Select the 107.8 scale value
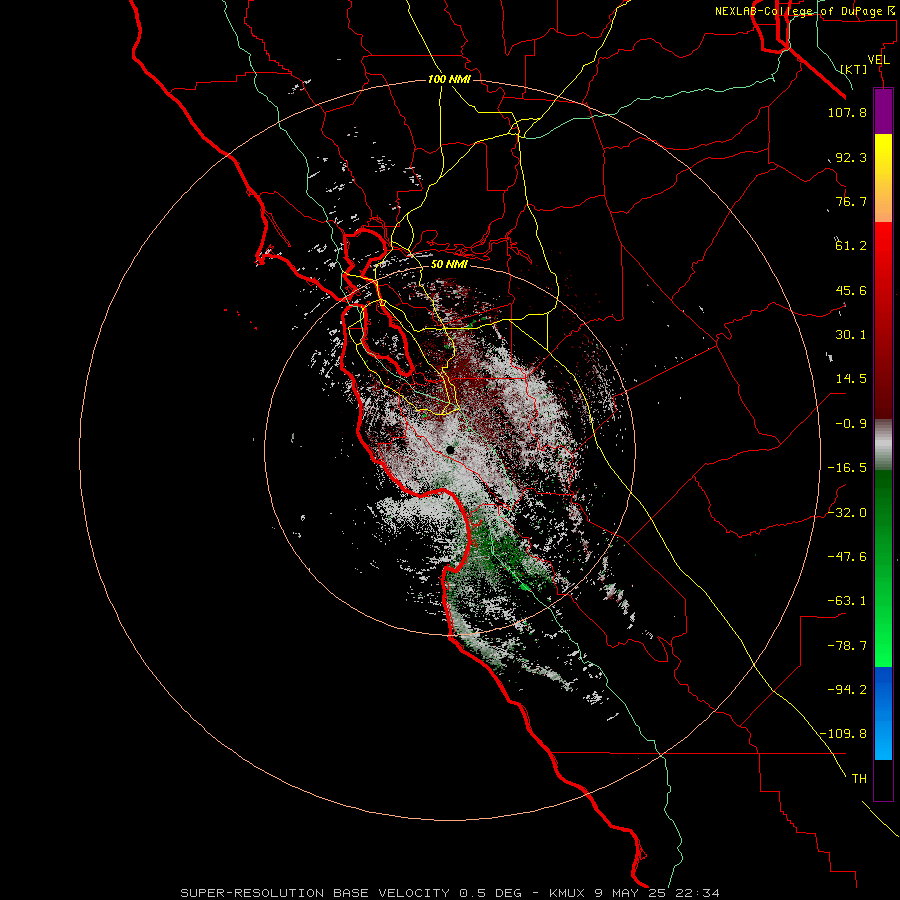Viewport: 900px width, 900px height. pyautogui.click(x=847, y=112)
